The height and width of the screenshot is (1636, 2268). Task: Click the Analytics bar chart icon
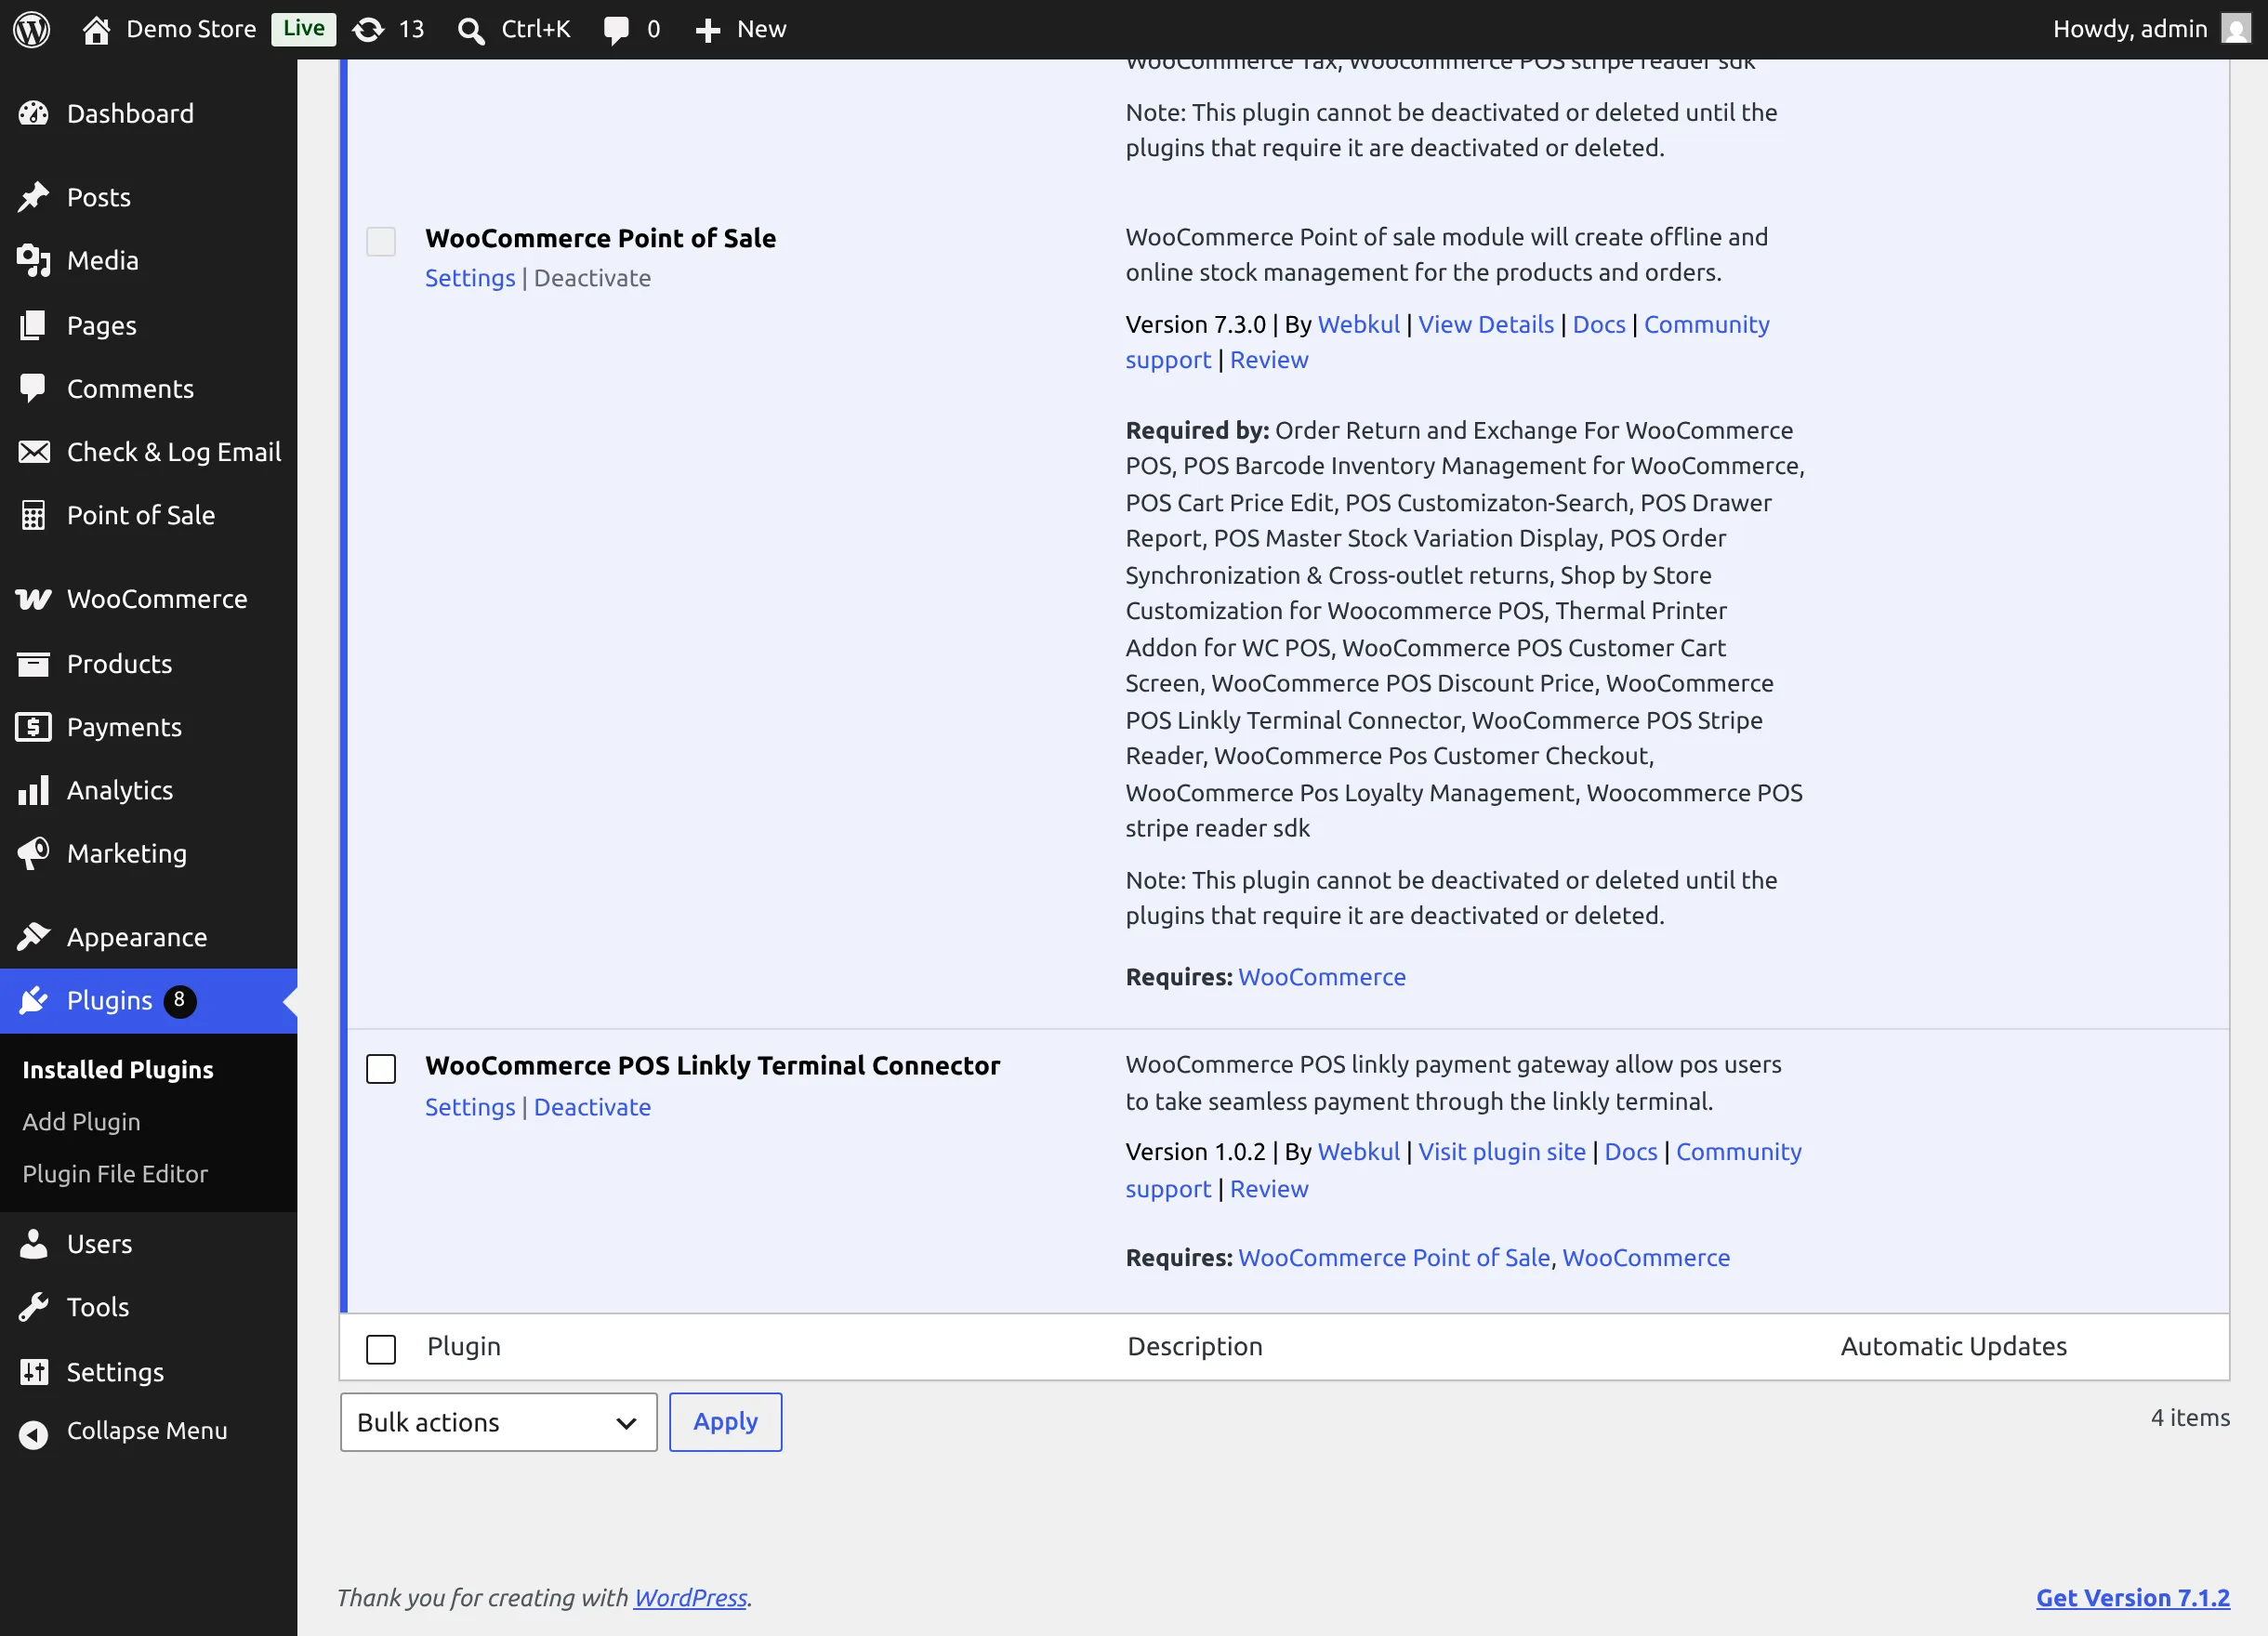click(x=34, y=790)
